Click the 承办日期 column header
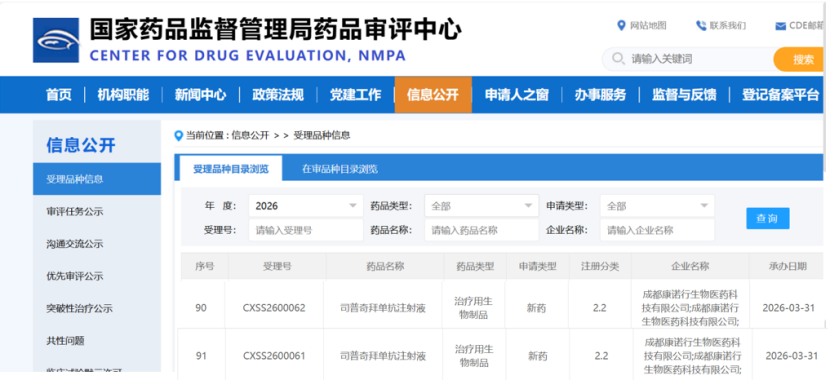830x381 pixels. click(788, 266)
